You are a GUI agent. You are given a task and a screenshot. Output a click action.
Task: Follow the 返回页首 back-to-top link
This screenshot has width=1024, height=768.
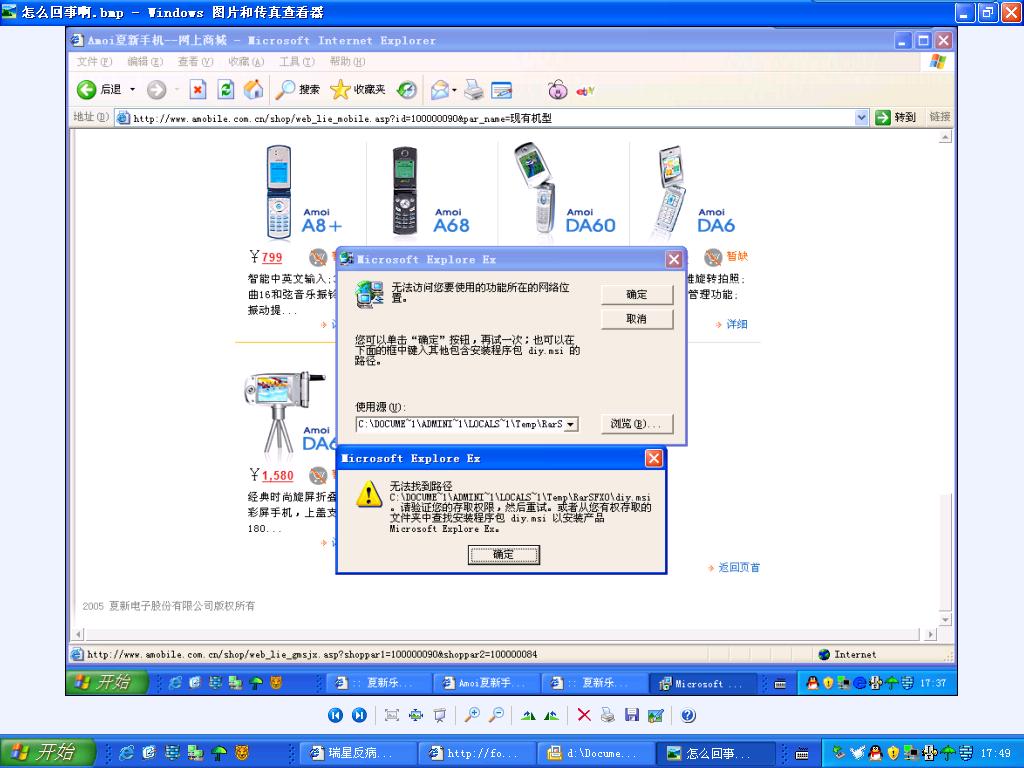[x=739, y=568]
